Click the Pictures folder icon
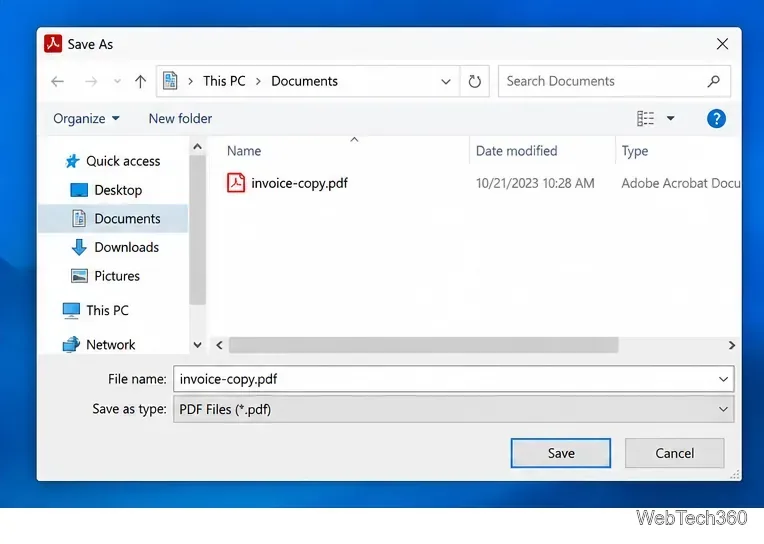This screenshot has height=544, width=764. (79, 276)
